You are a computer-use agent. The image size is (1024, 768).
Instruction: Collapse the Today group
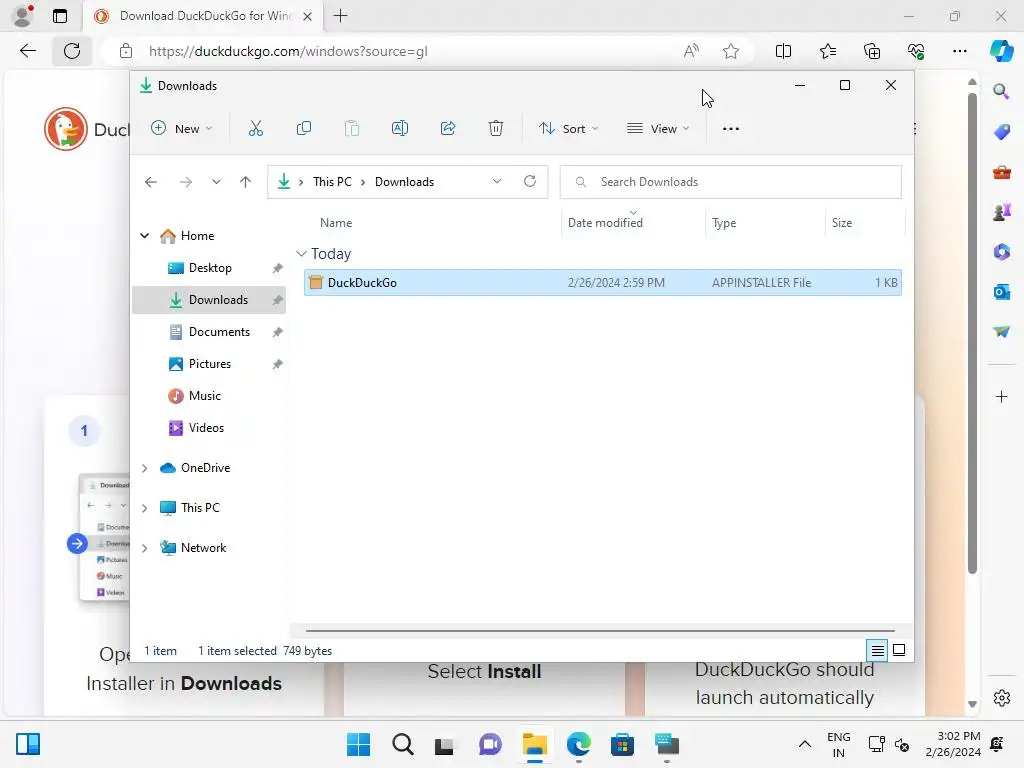301,253
